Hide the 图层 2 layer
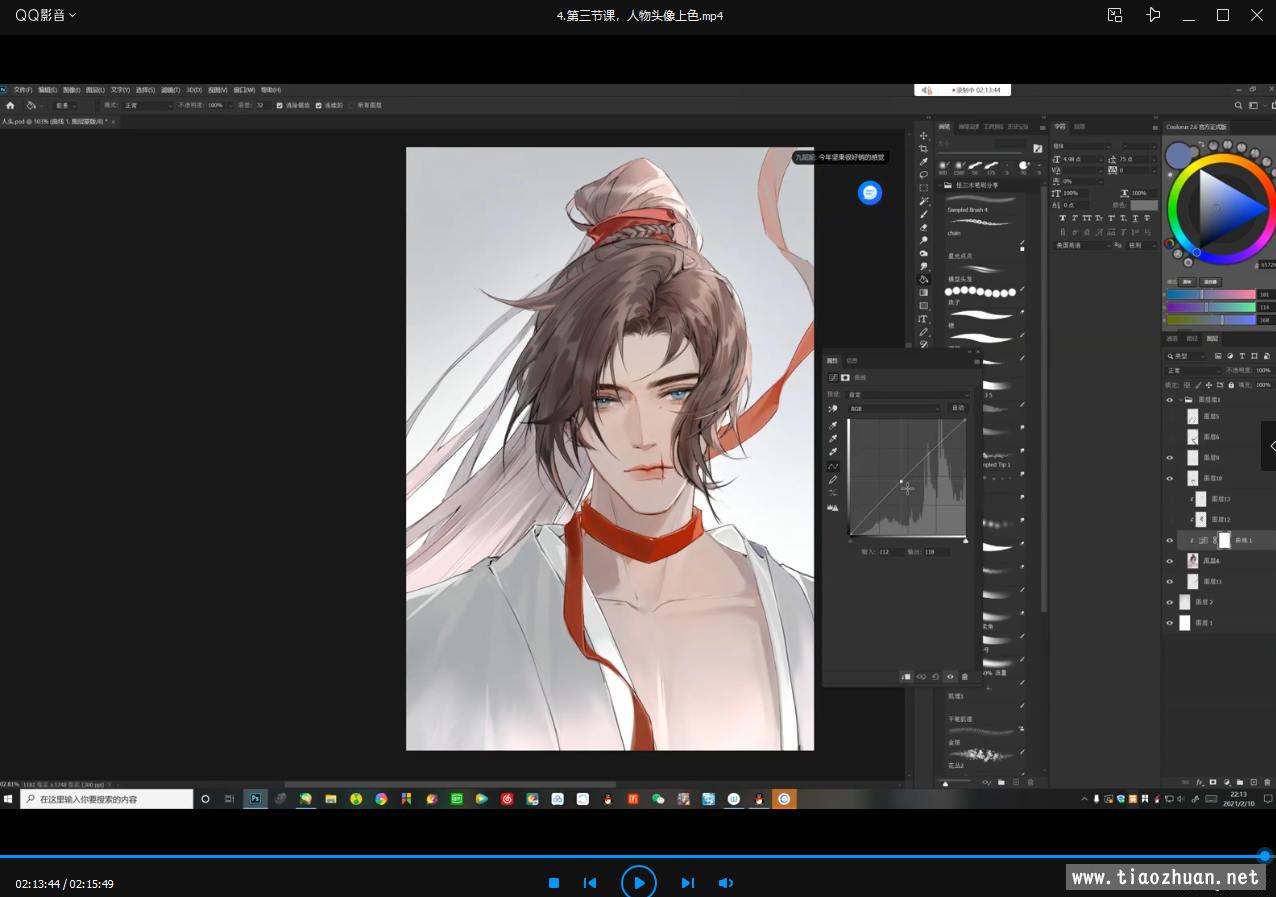Screen dimensions: 1276x897 point(1169,602)
